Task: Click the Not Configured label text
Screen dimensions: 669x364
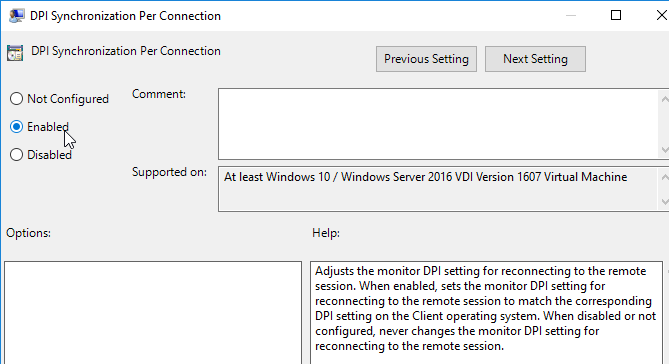Action: pos(68,99)
